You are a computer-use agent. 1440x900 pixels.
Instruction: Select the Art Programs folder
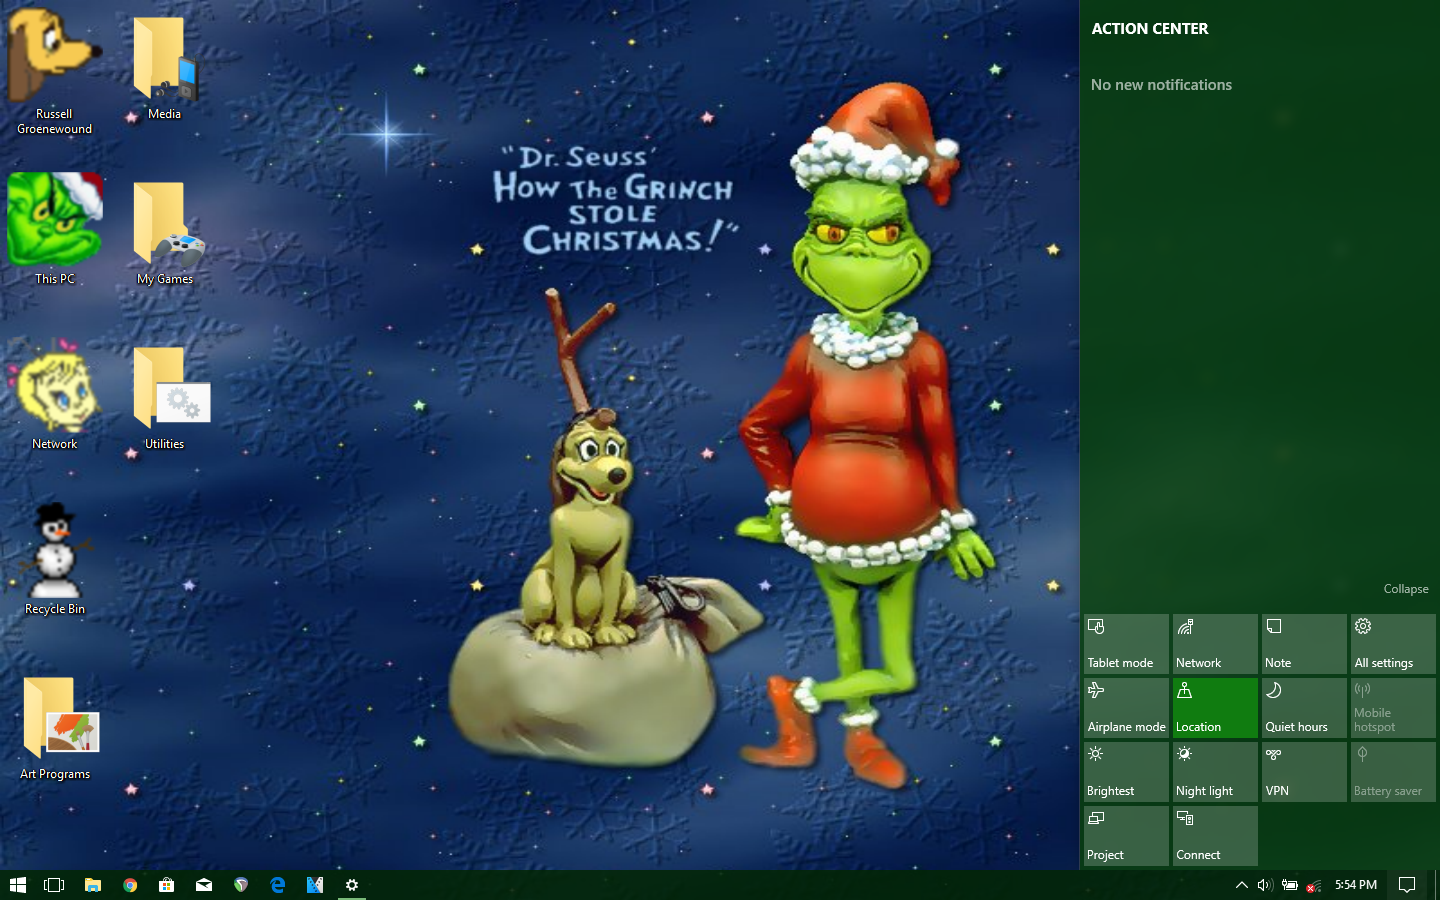[x=55, y=728]
